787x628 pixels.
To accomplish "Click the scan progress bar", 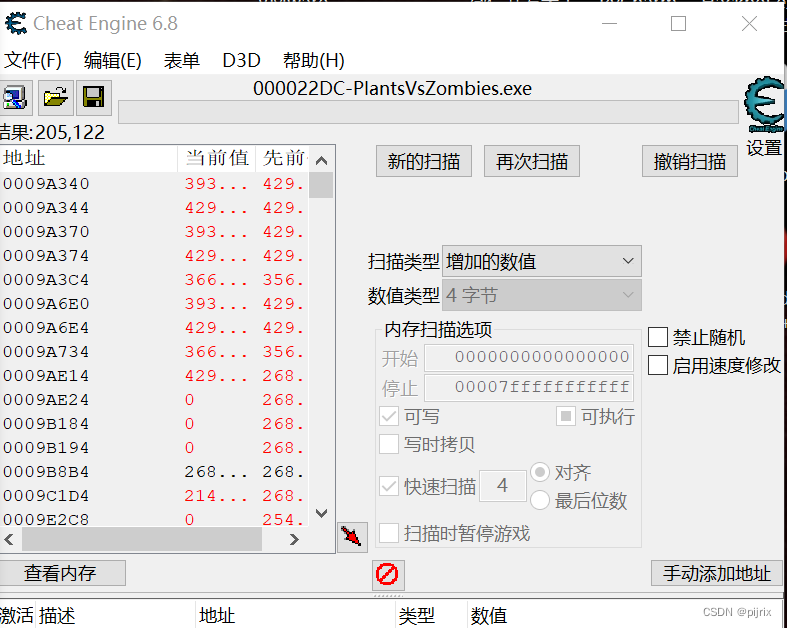I will coord(428,111).
